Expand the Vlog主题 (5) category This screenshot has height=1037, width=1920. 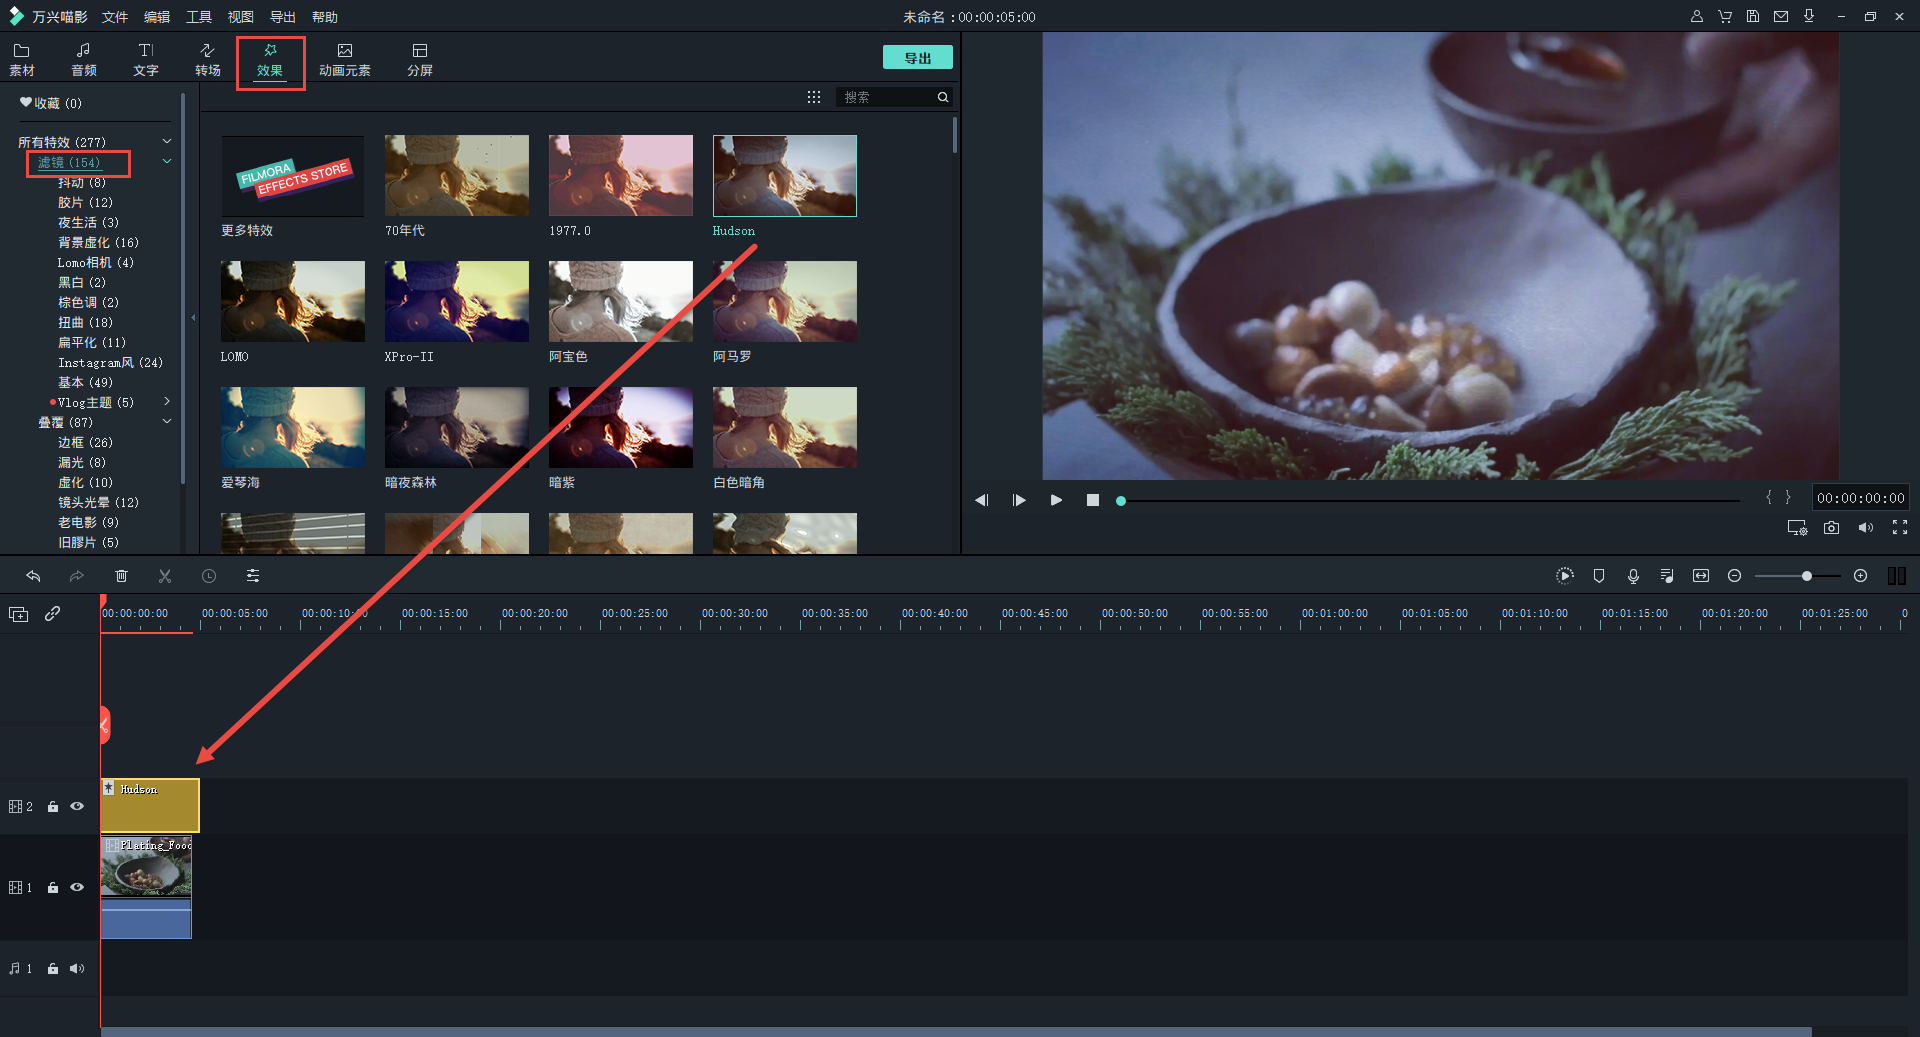(x=167, y=402)
